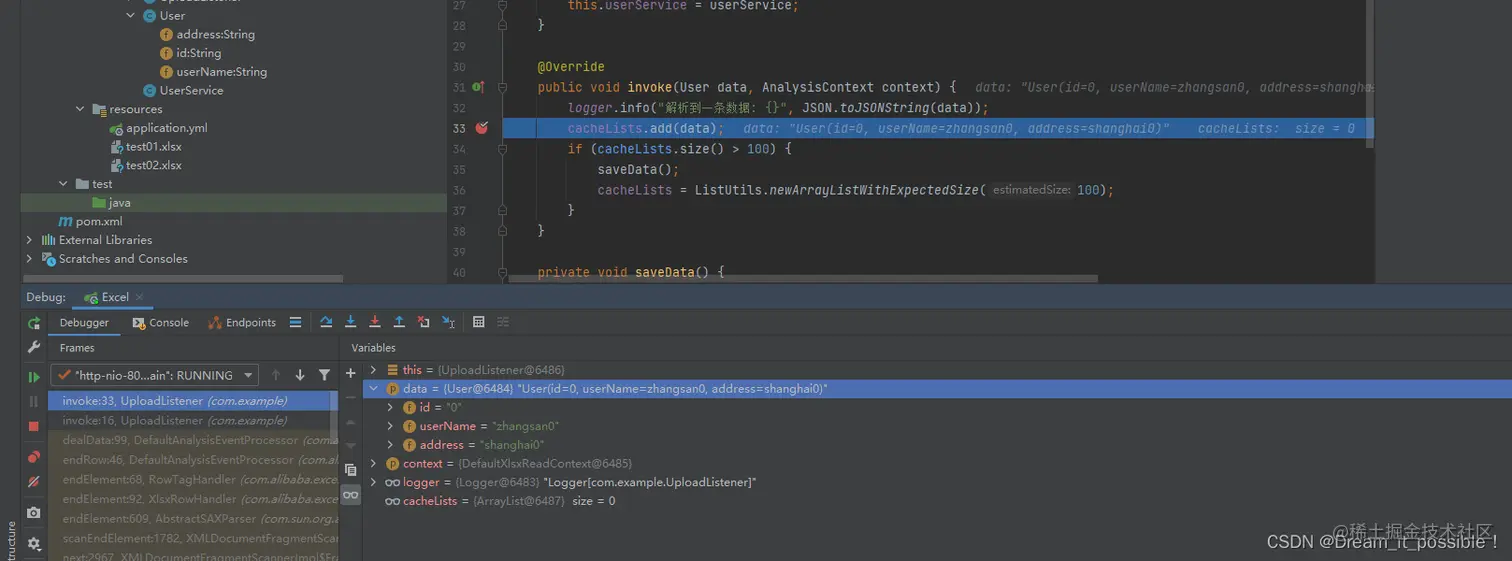The image size is (1512, 561).
Task: Click Run to Cursor icon
Action: [x=449, y=322]
